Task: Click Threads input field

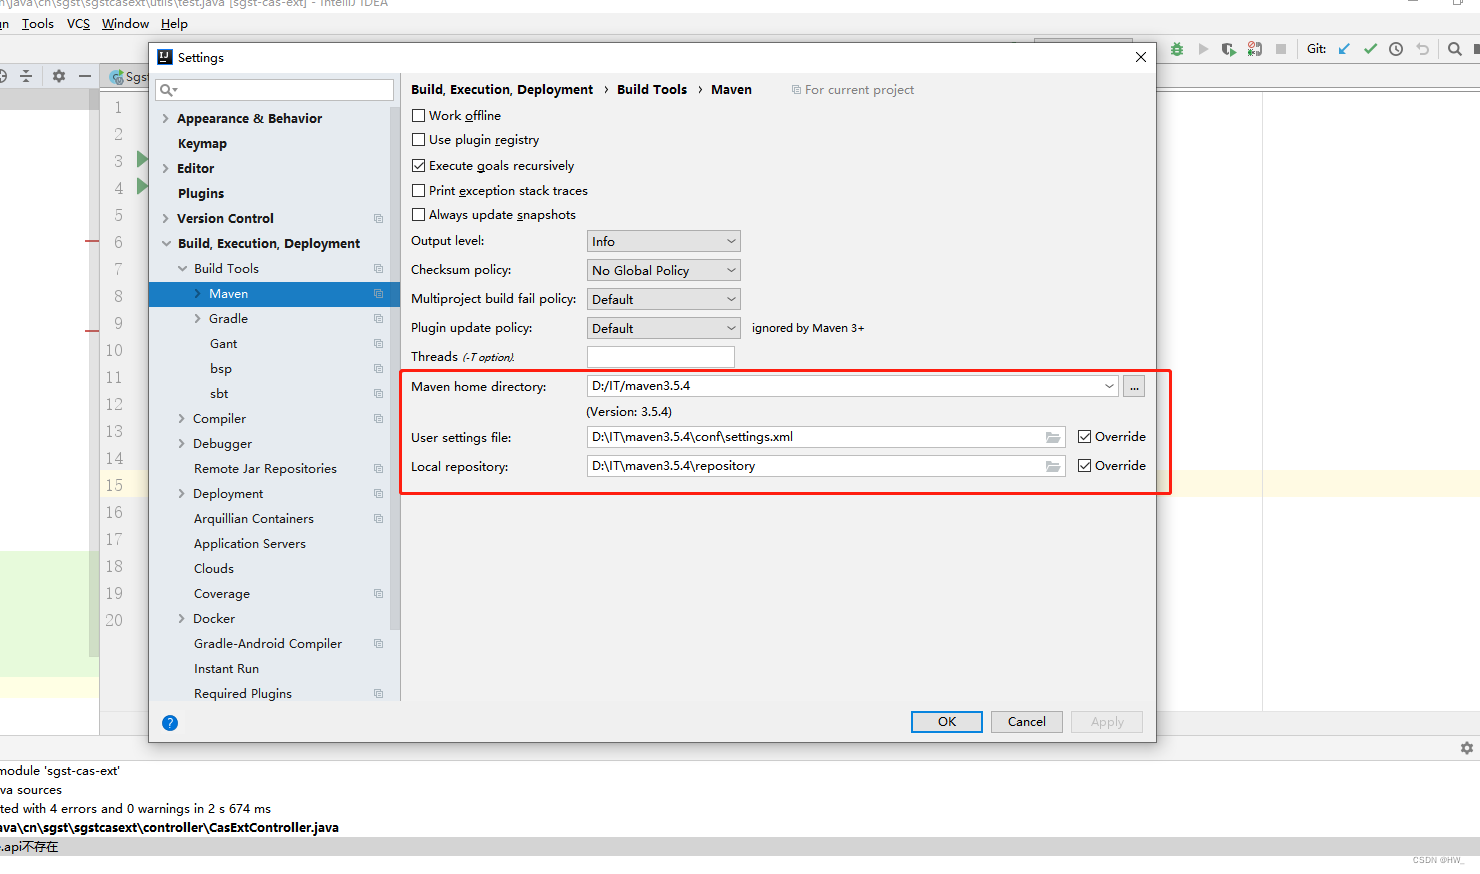Action: tap(661, 357)
